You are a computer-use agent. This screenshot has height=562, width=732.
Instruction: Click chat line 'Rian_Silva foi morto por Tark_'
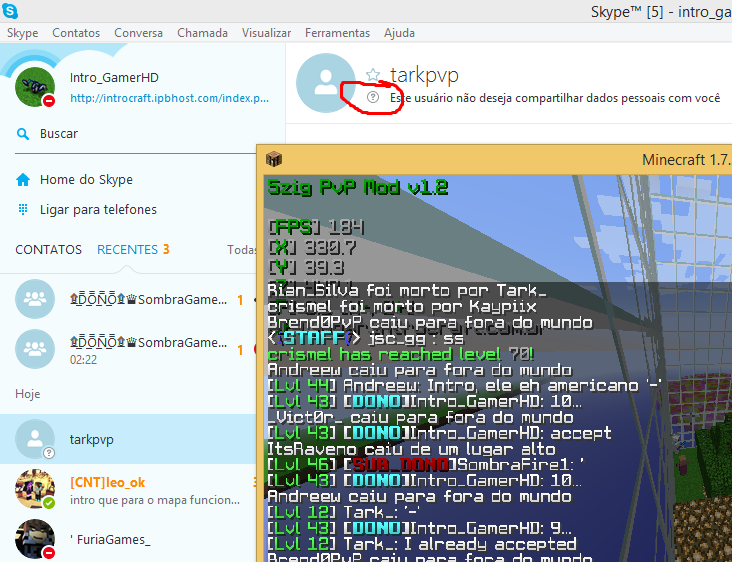(407, 290)
